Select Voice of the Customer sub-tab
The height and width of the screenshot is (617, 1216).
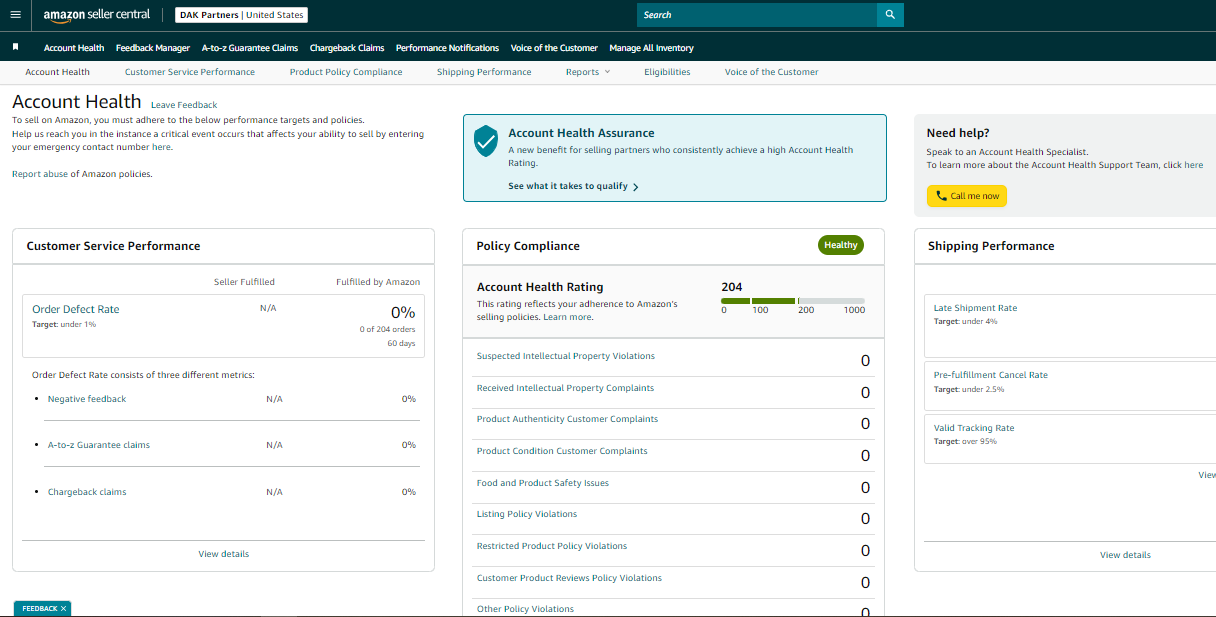coord(771,72)
